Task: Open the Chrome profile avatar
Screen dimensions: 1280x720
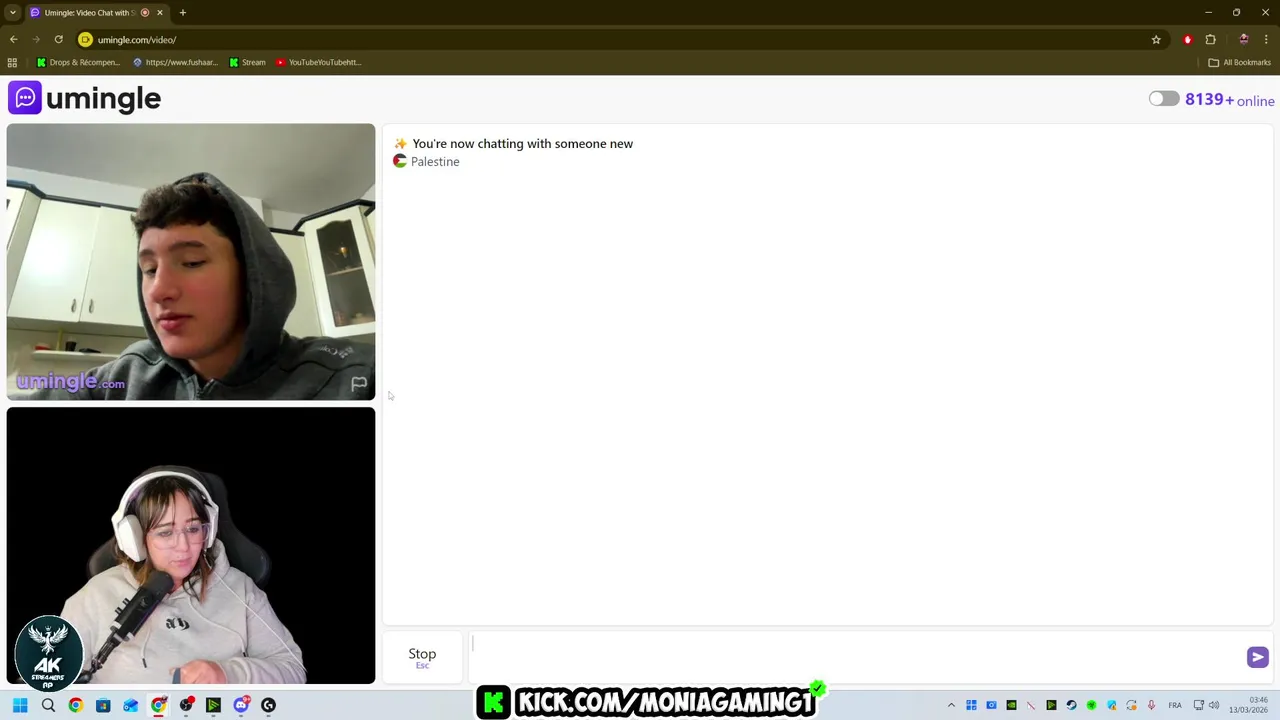Action: tap(1244, 40)
